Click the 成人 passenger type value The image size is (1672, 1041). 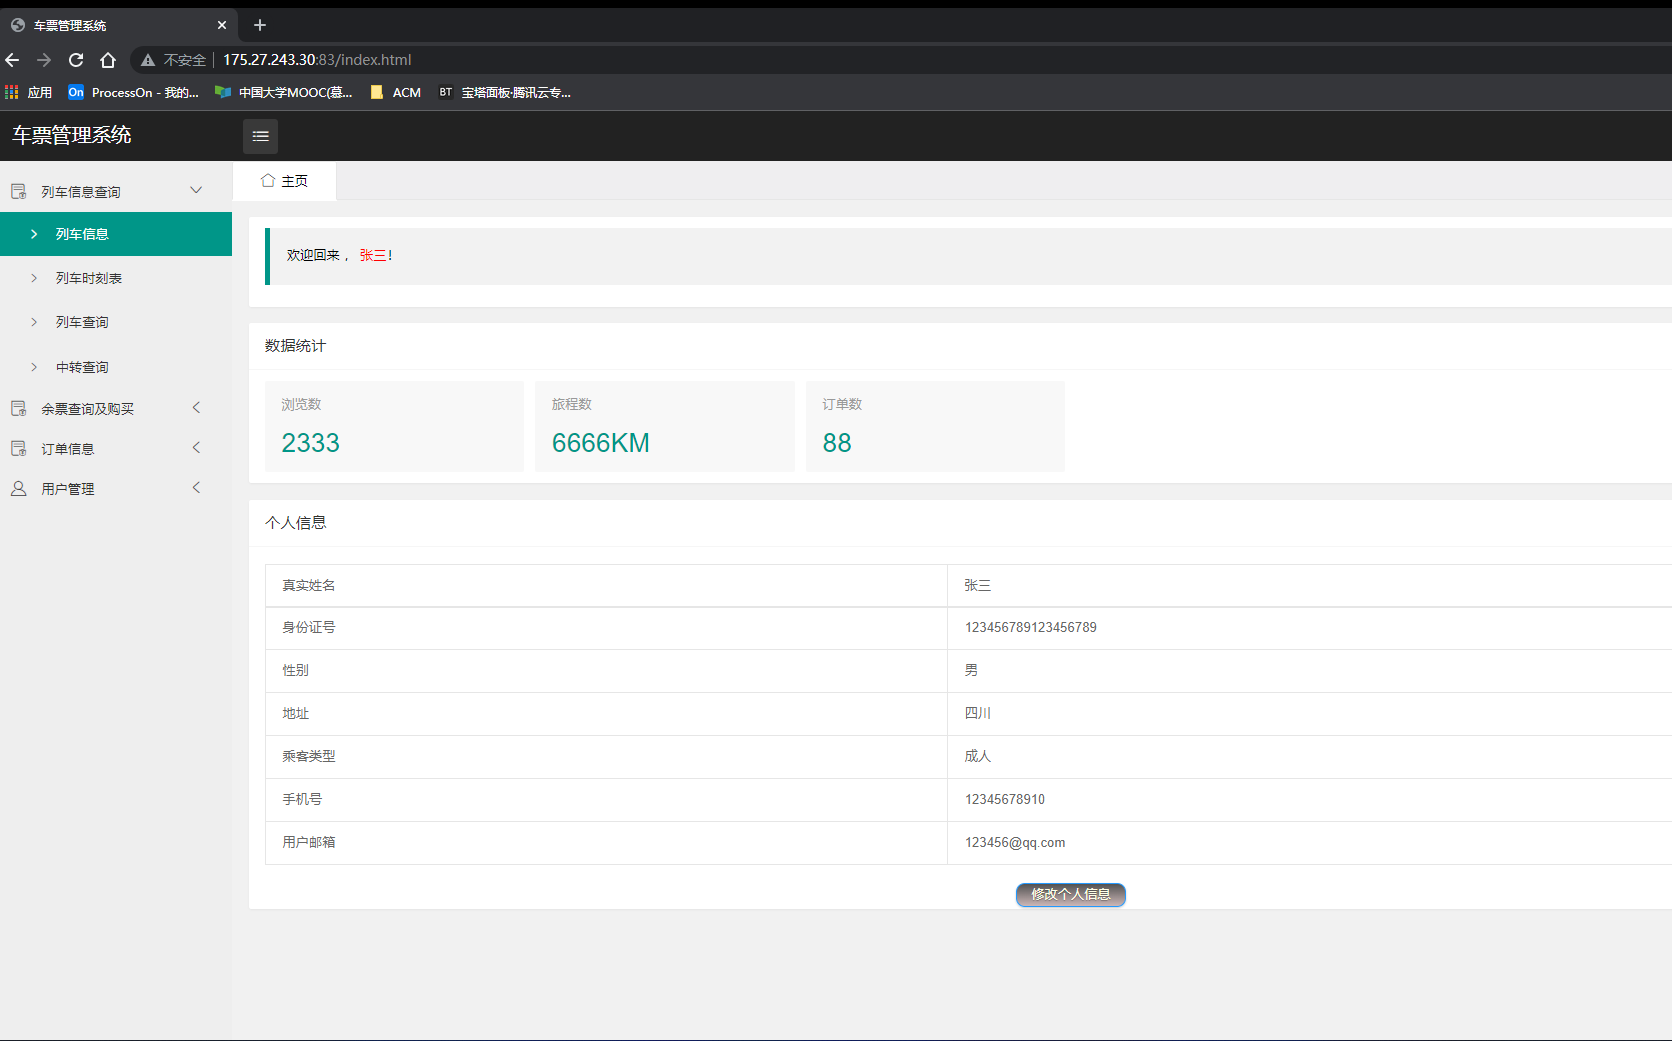[x=978, y=756]
